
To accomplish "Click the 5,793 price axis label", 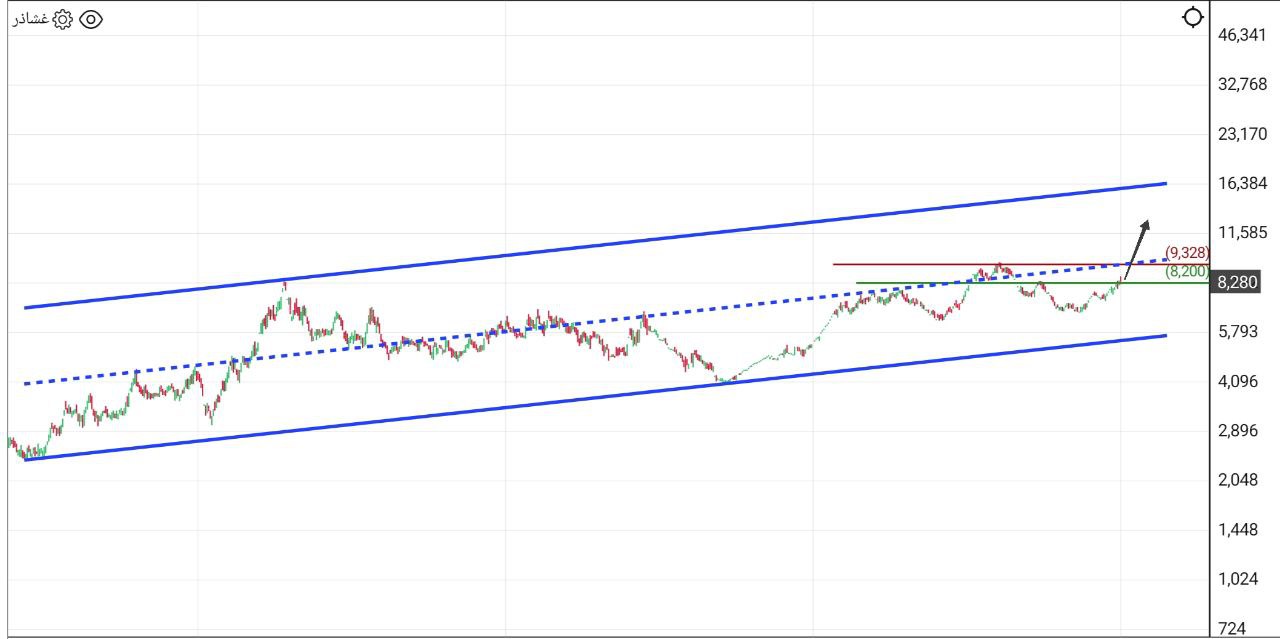I will [x=1242, y=331].
